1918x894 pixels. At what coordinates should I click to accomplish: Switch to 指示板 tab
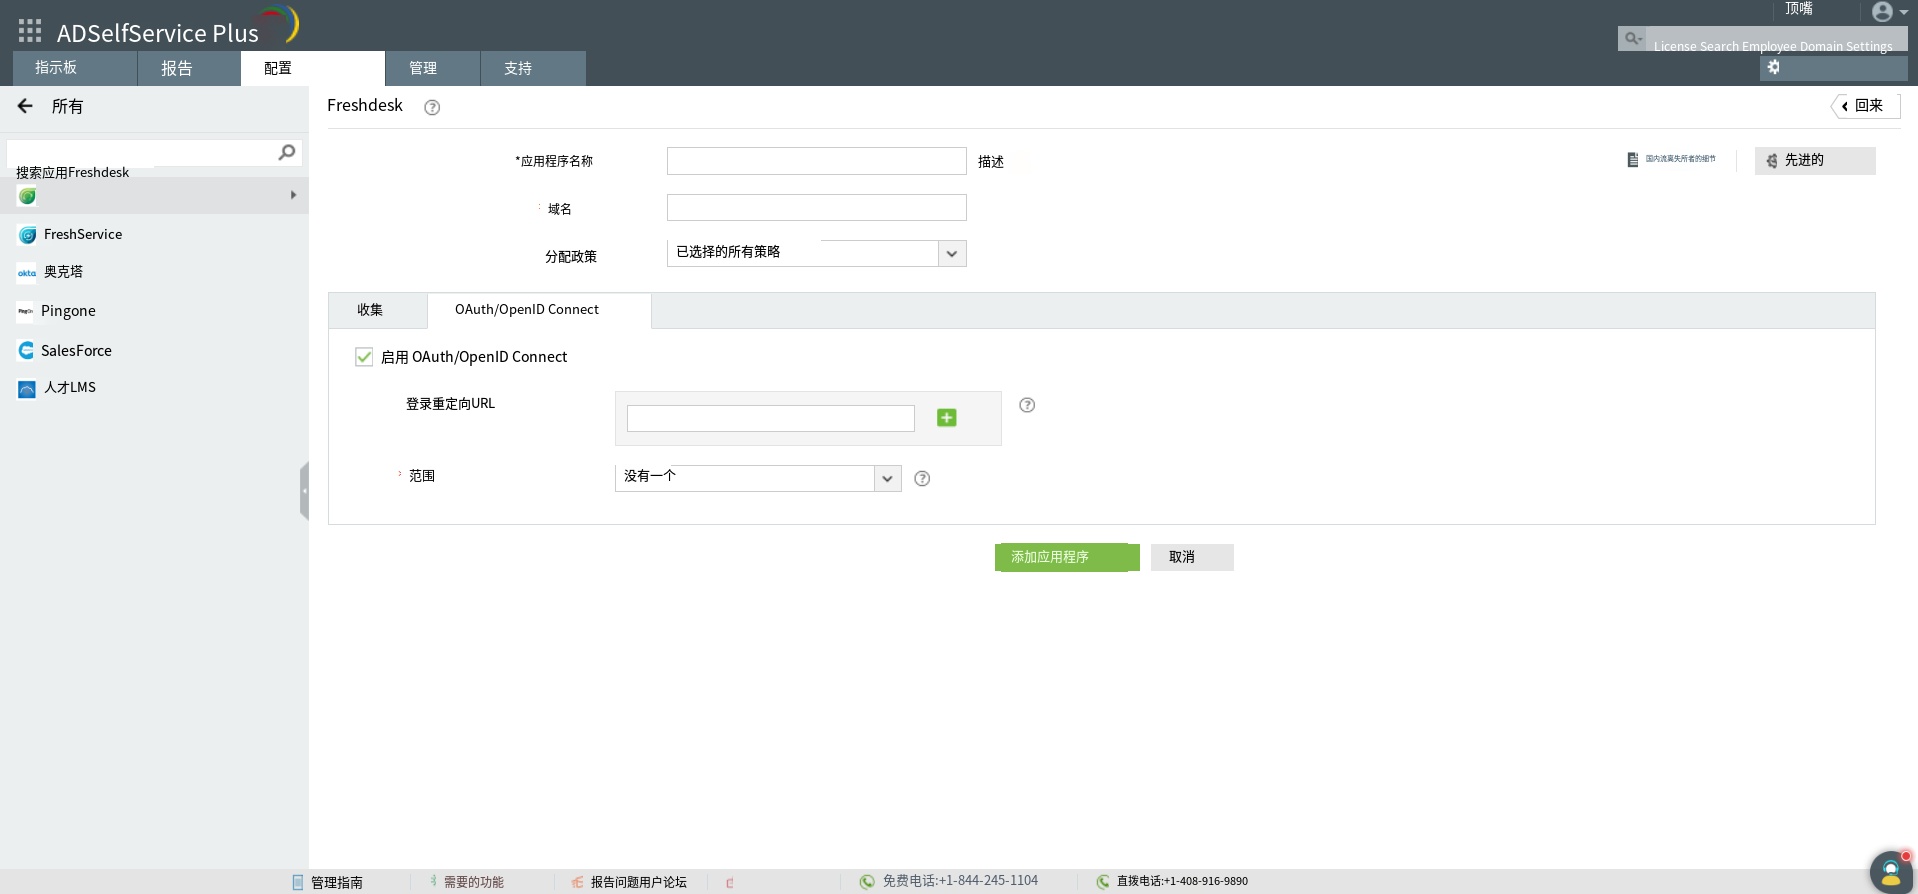[75, 68]
